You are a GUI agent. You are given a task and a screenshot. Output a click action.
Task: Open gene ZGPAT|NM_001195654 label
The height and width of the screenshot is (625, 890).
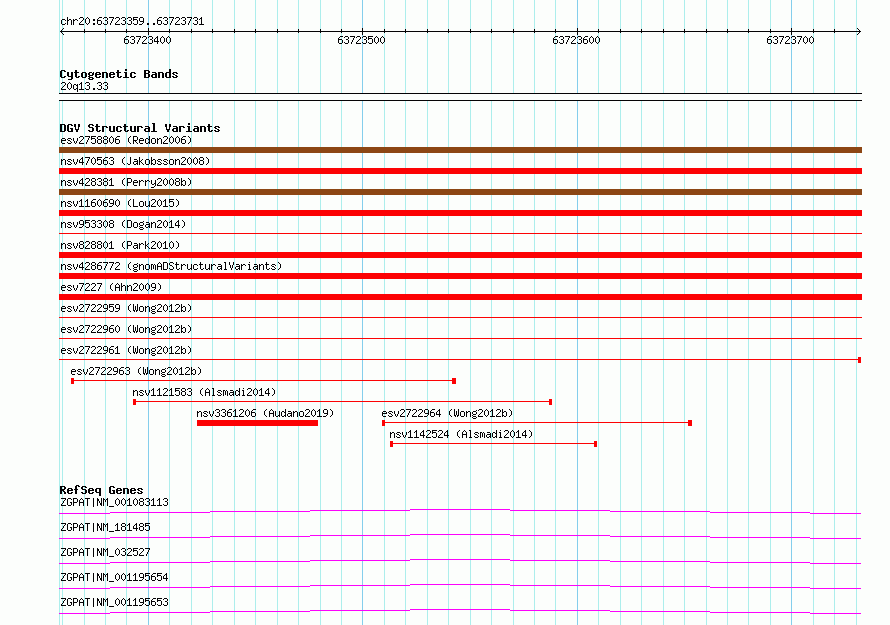114,577
